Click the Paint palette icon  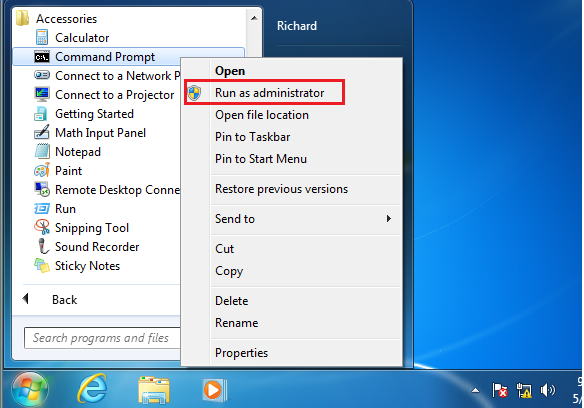click(42, 171)
